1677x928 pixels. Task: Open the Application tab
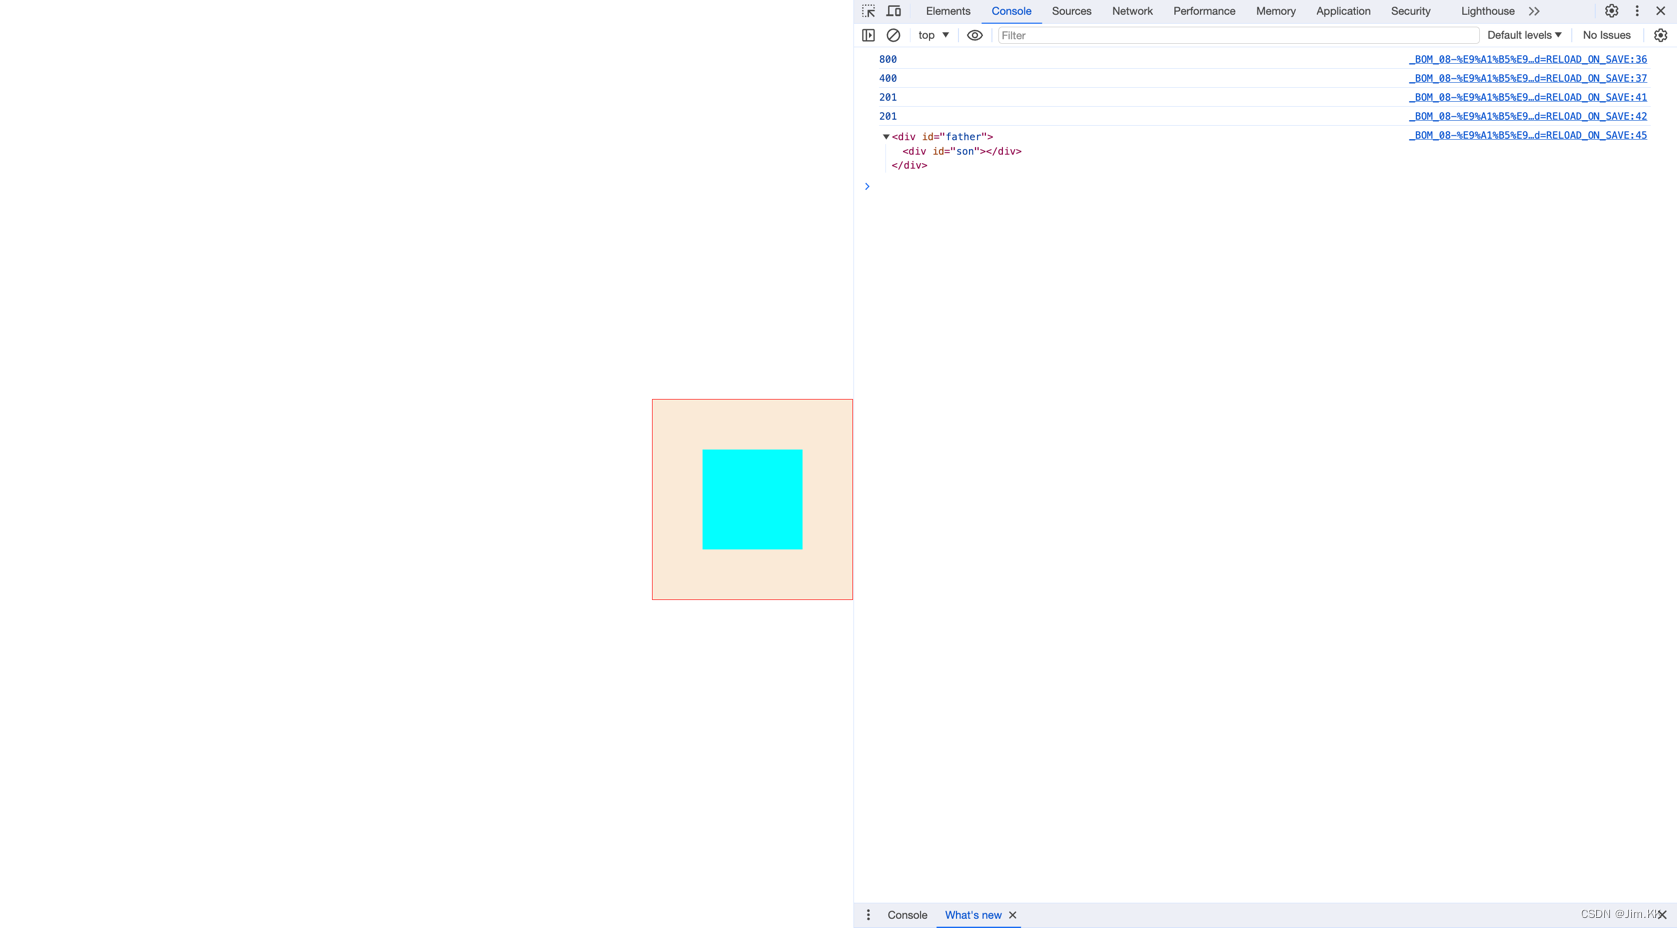click(x=1343, y=11)
